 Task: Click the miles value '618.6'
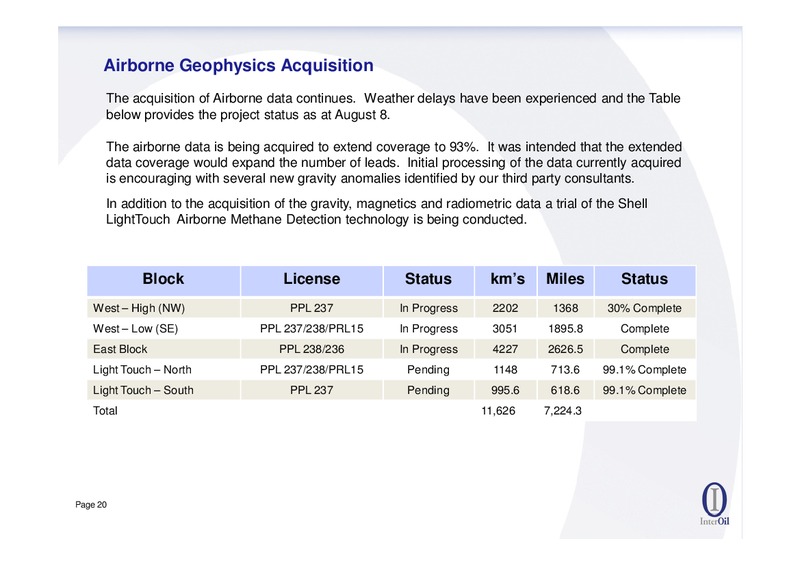click(x=565, y=390)
